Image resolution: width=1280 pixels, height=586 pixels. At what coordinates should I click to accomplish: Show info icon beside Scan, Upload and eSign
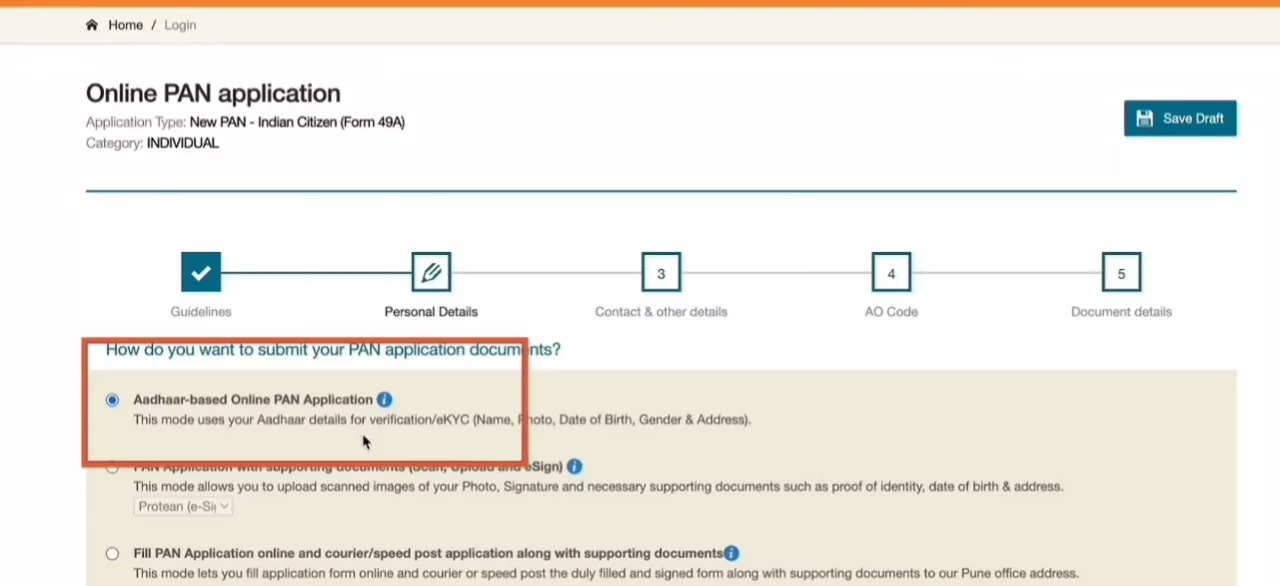point(574,467)
